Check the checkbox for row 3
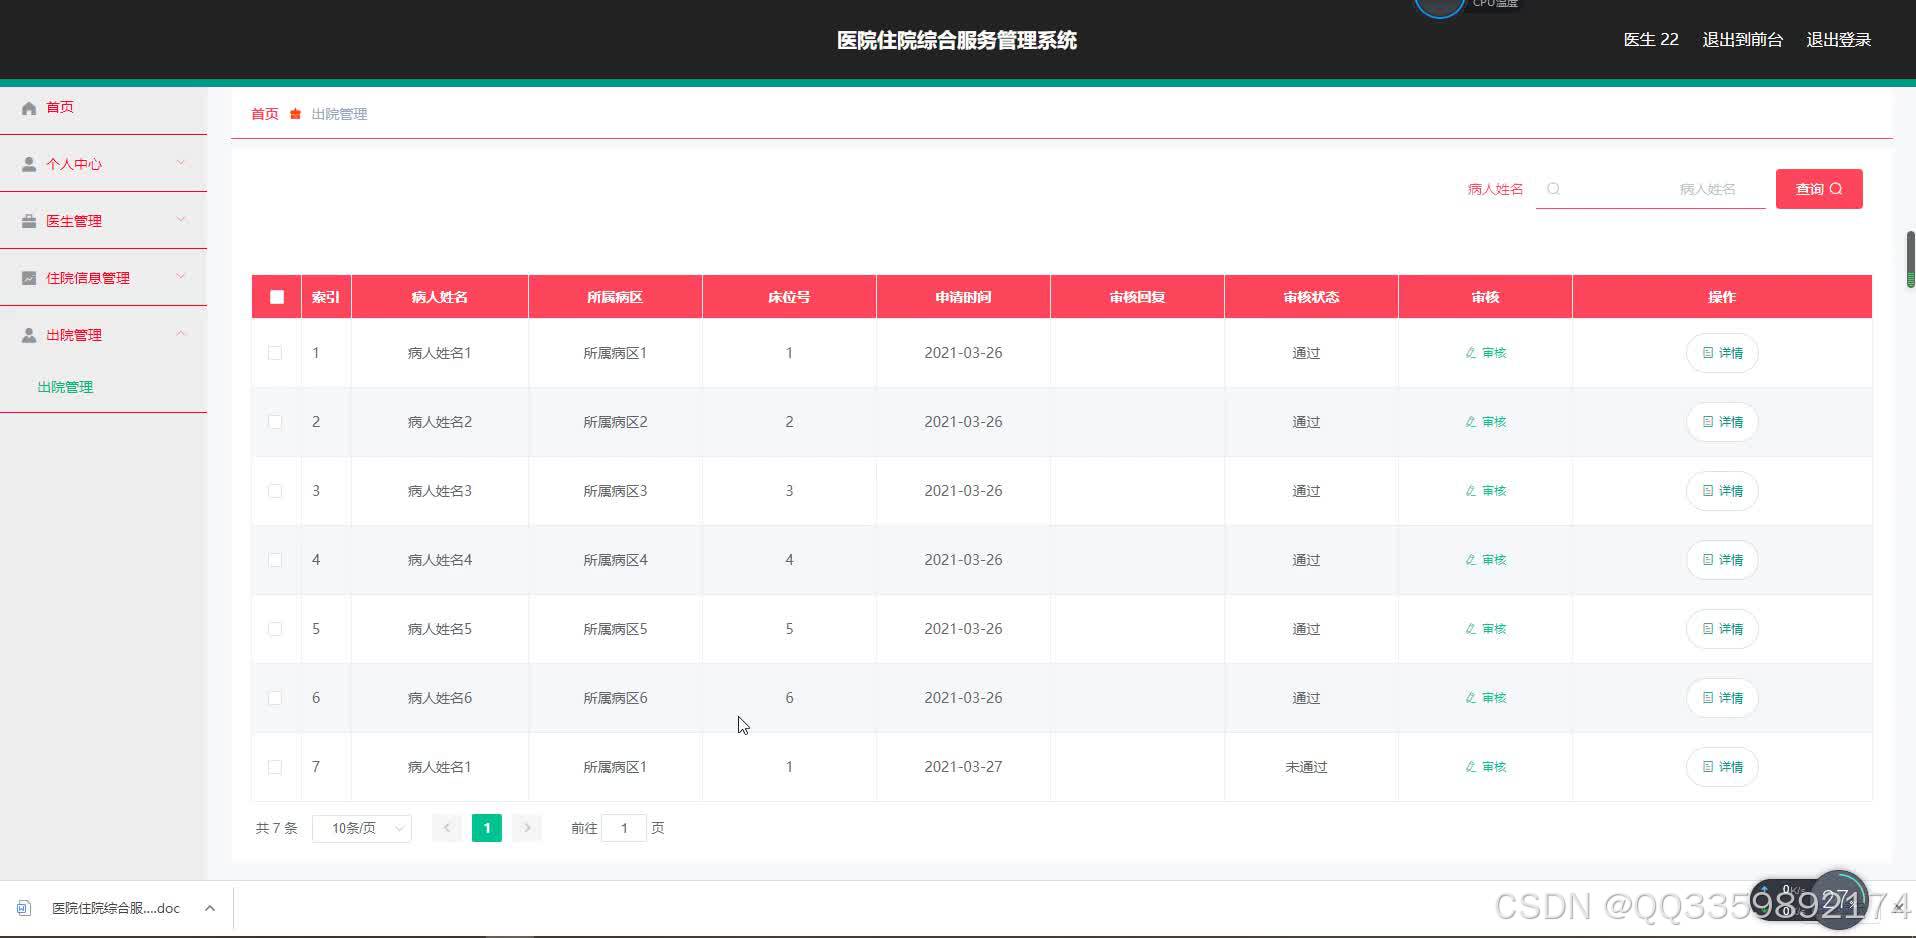The image size is (1916, 938). click(275, 491)
